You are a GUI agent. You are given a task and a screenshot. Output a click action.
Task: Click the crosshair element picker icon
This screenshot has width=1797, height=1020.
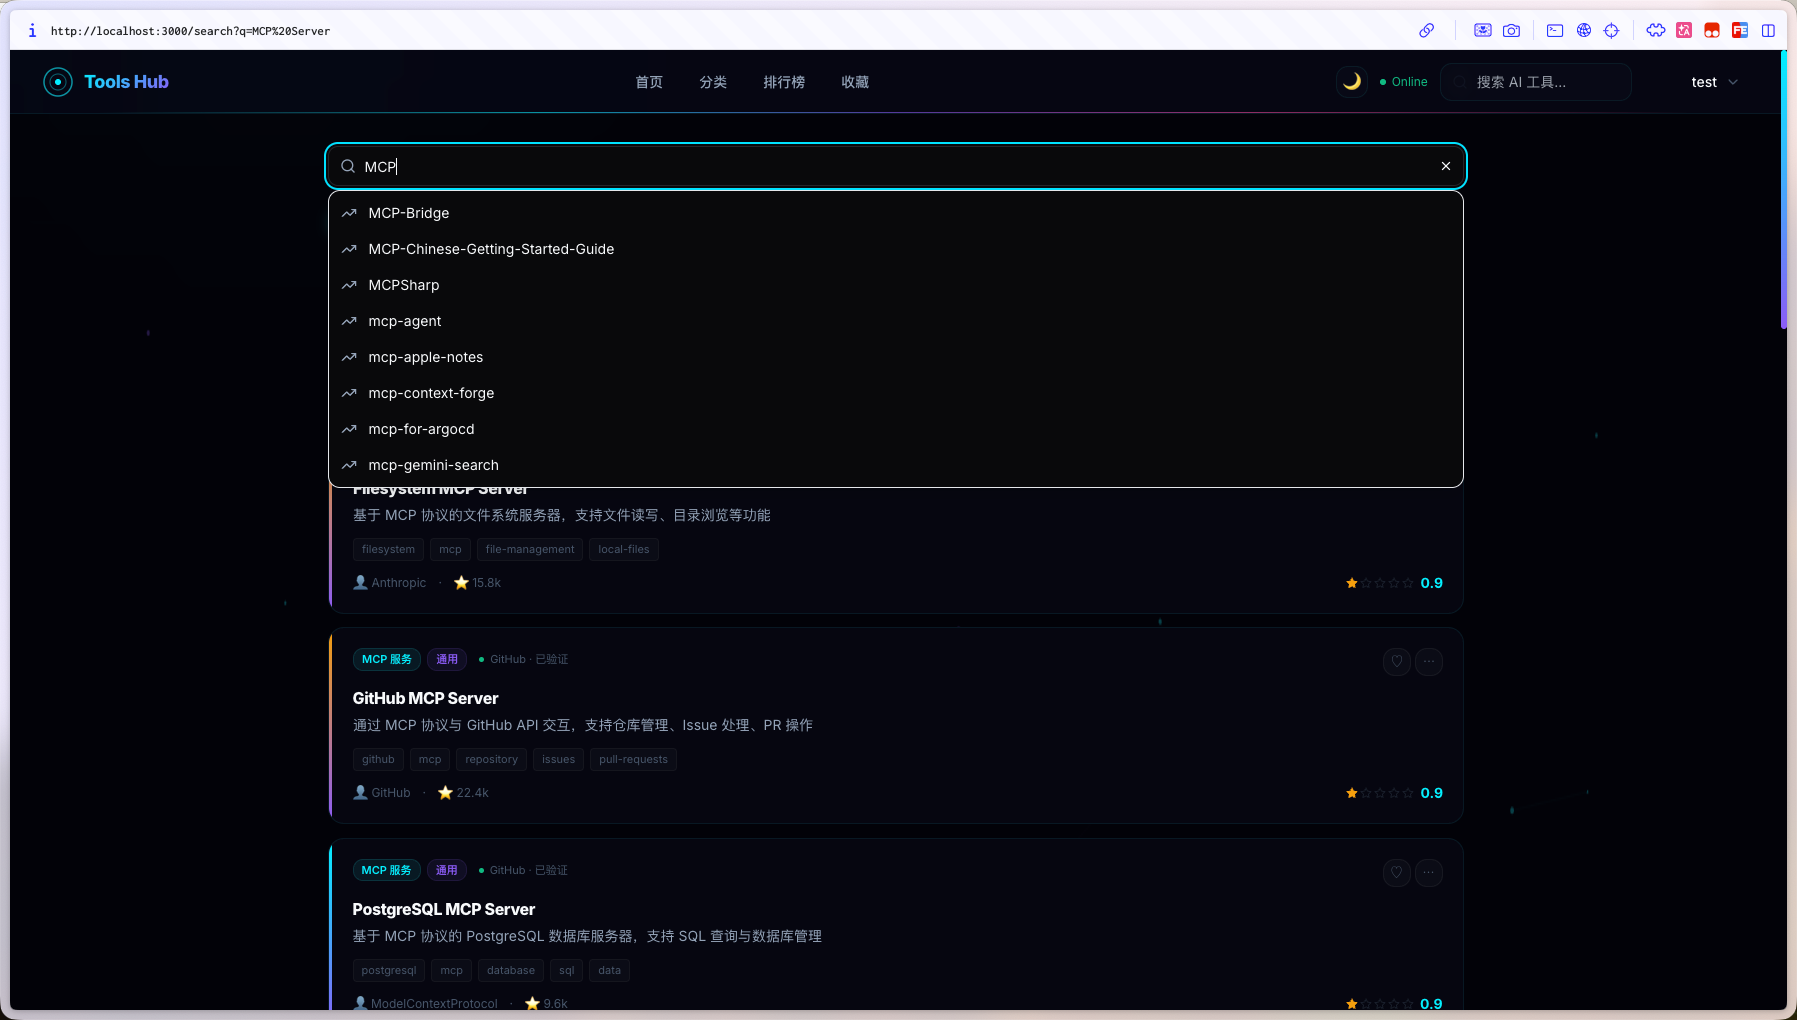click(x=1611, y=31)
